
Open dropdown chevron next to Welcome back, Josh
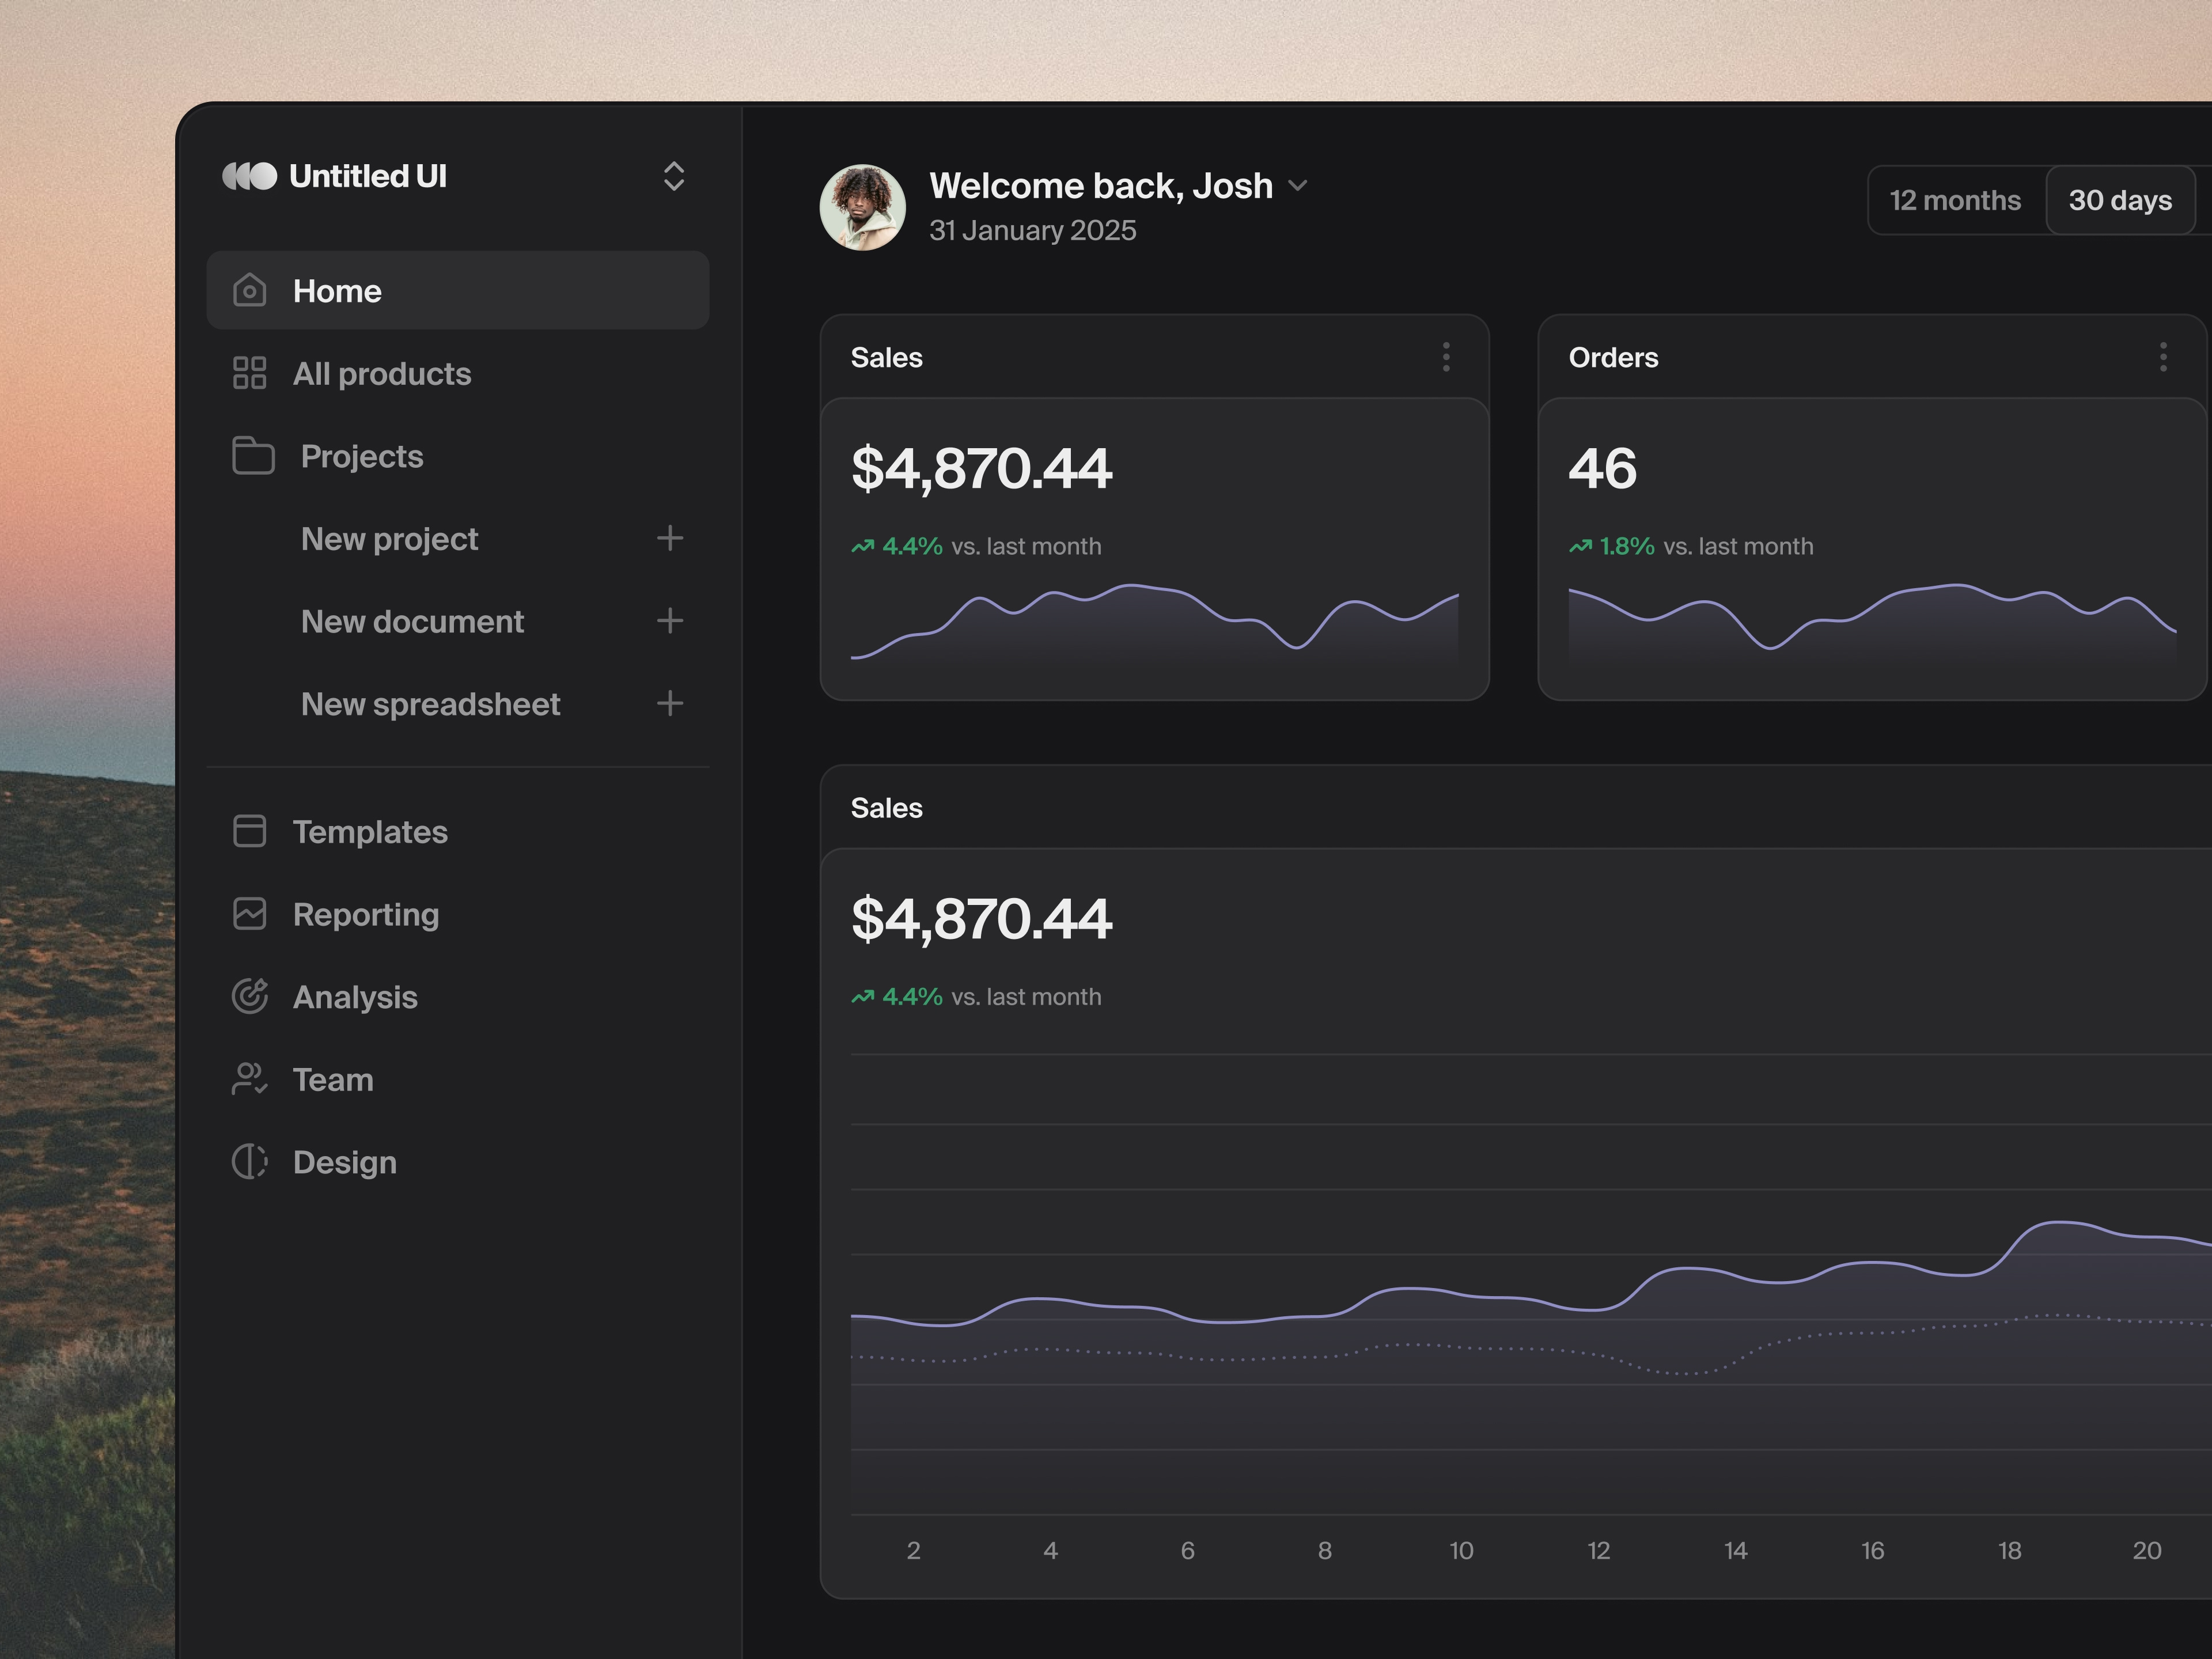coord(1298,186)
